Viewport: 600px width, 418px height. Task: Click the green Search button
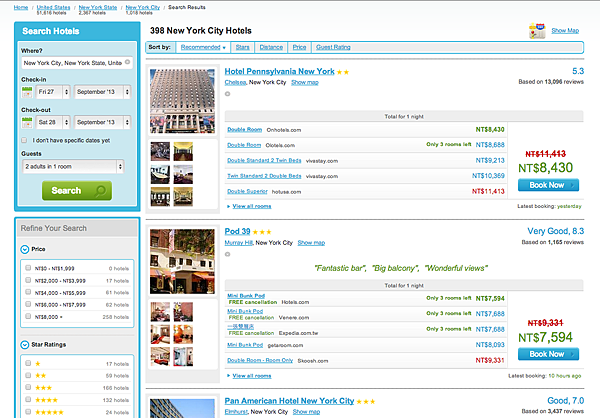pyautogui.click(x=77, y=191)
